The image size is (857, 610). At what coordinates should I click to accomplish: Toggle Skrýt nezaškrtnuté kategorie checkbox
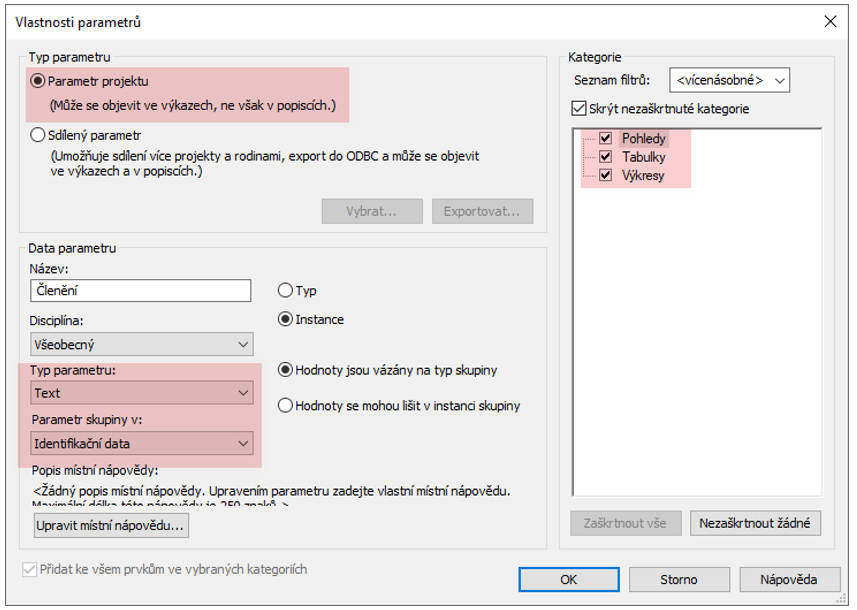coord(578,109)
